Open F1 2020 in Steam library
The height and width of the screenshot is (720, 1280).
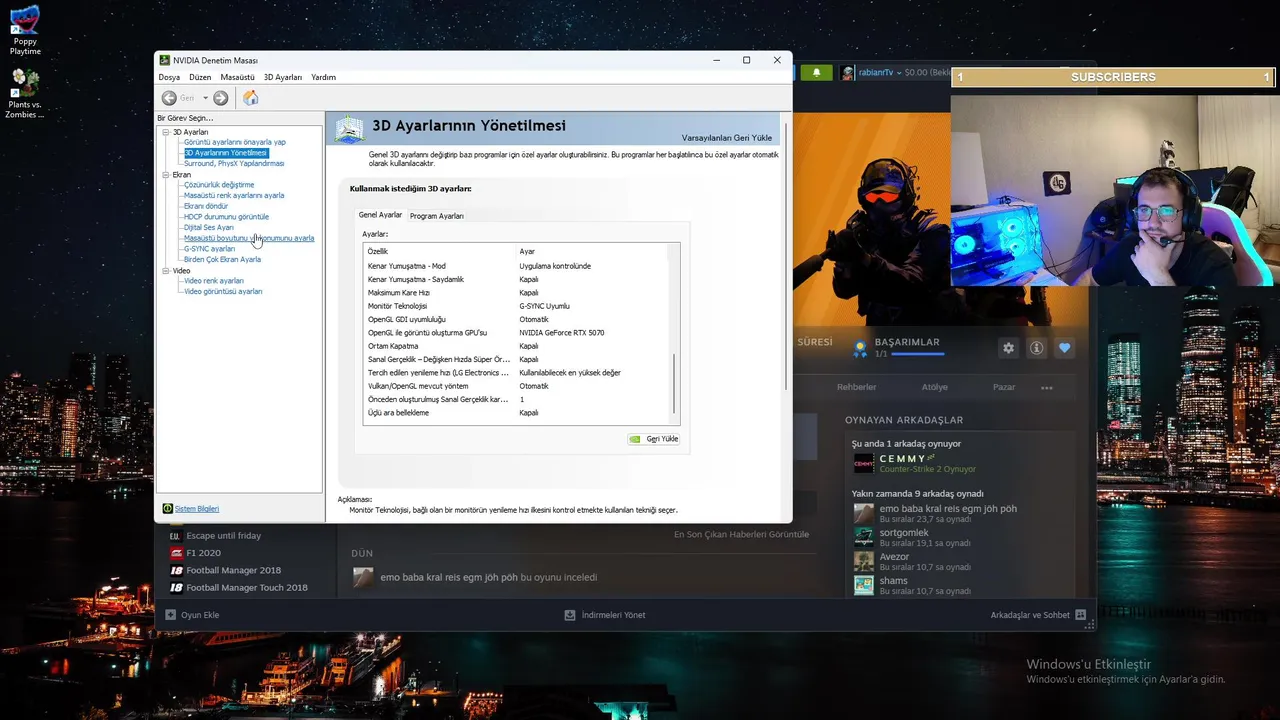(204, 553)
